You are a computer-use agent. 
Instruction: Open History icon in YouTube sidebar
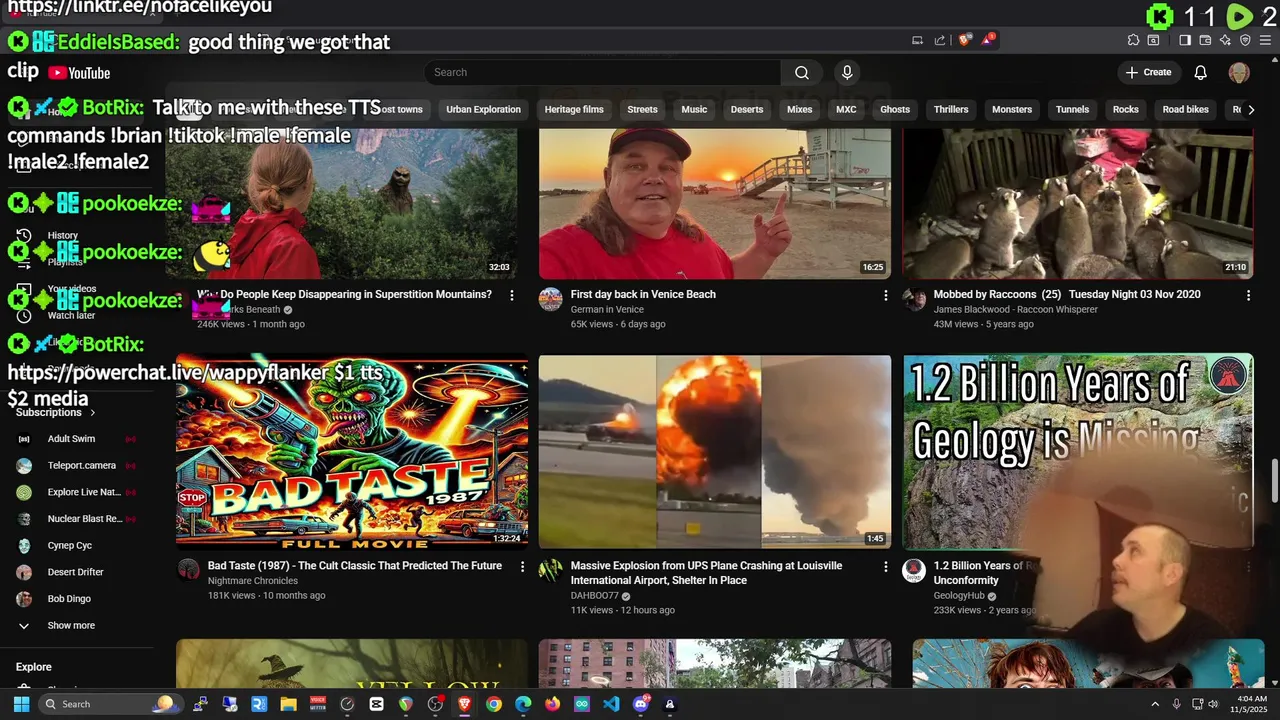coord(24,236)
